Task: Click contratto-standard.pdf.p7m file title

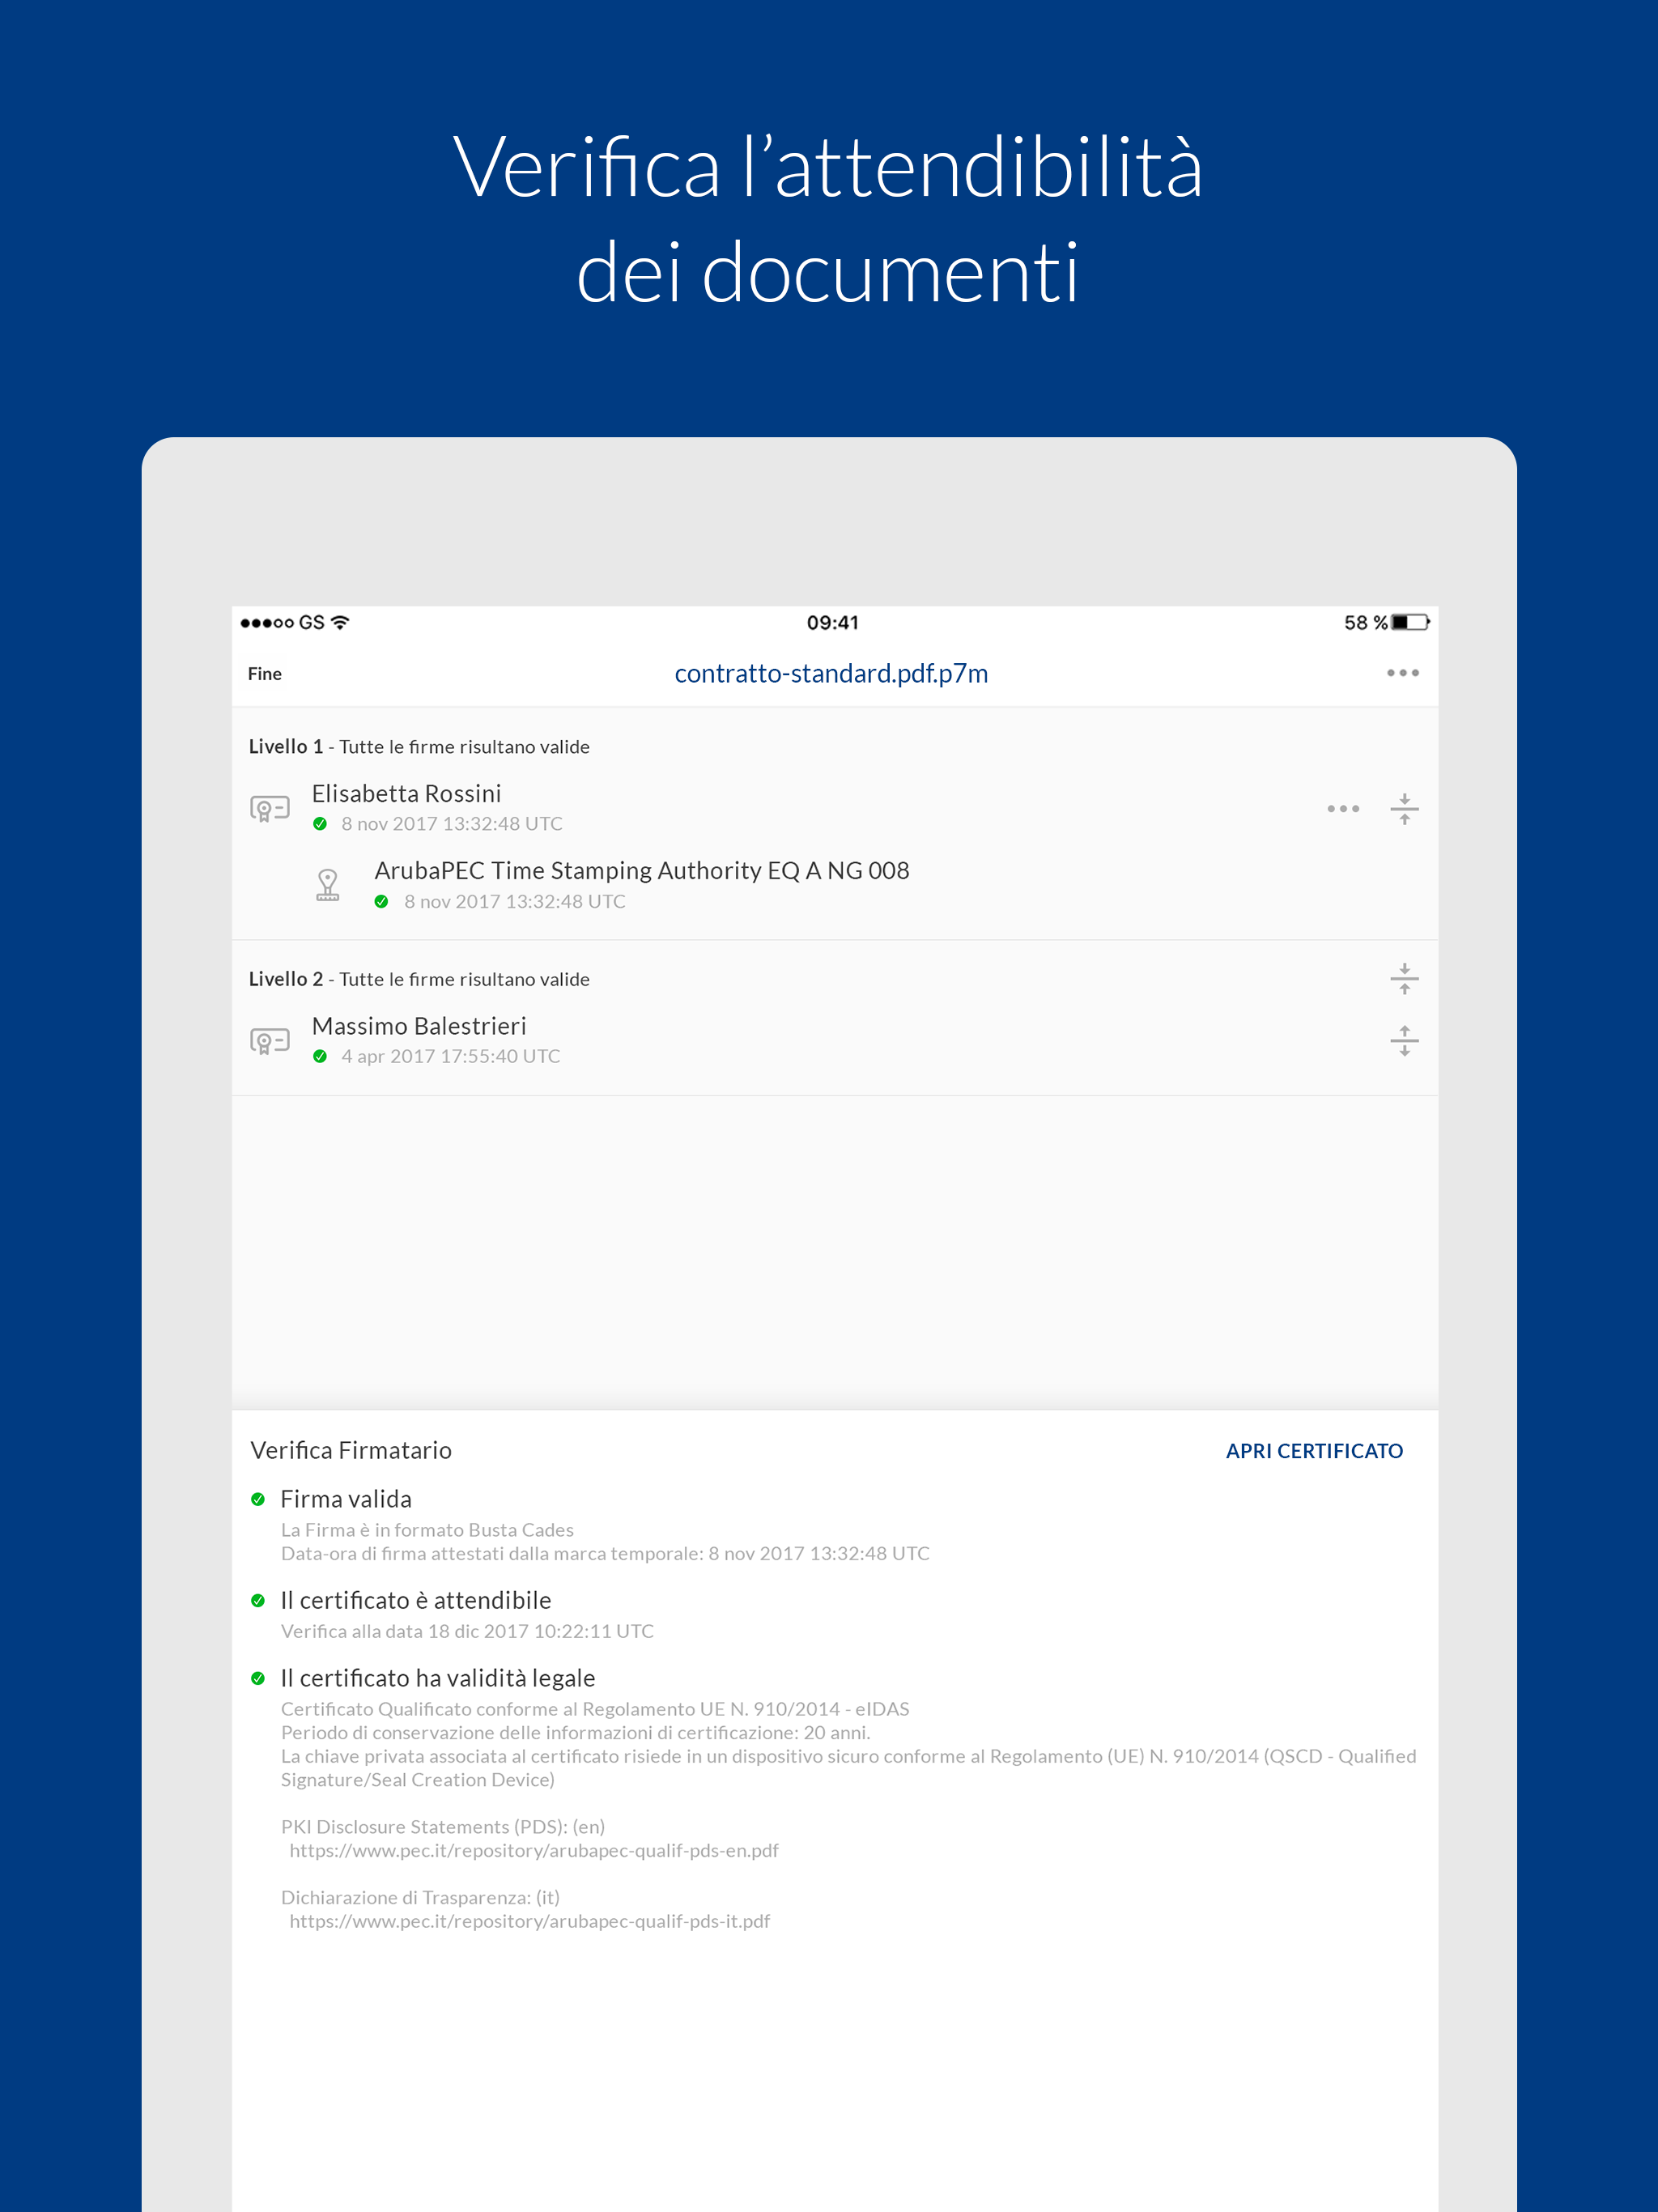Action: tap(831, 674)
